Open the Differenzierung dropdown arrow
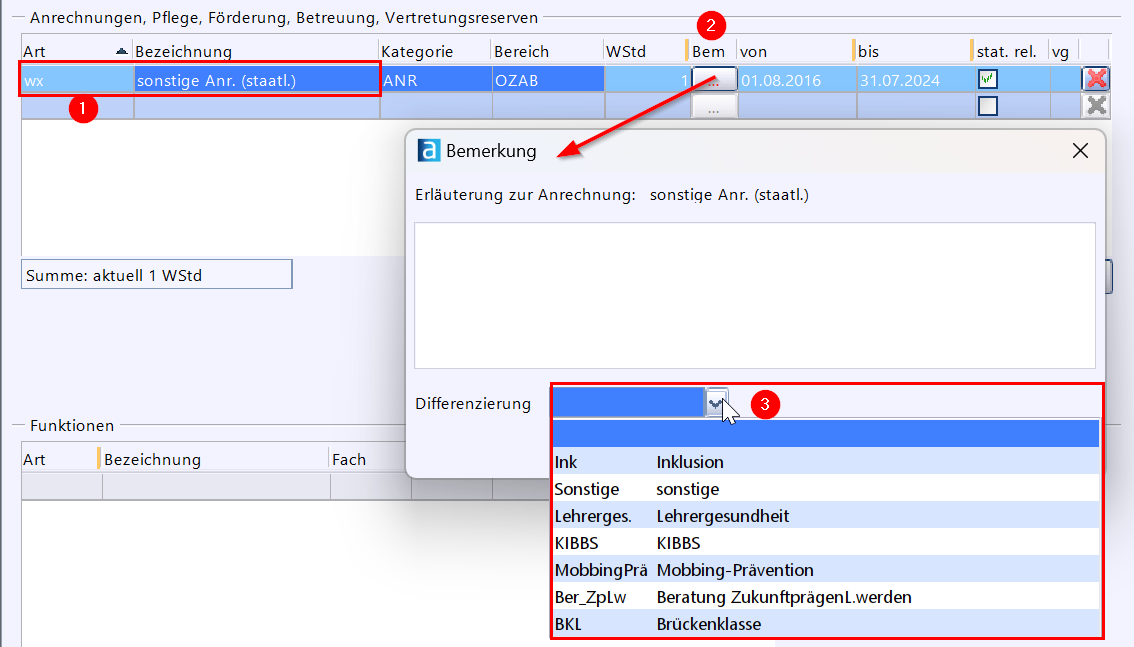Image resolution: width=1134 pixels, height=647 pixels. pos(715,403)
